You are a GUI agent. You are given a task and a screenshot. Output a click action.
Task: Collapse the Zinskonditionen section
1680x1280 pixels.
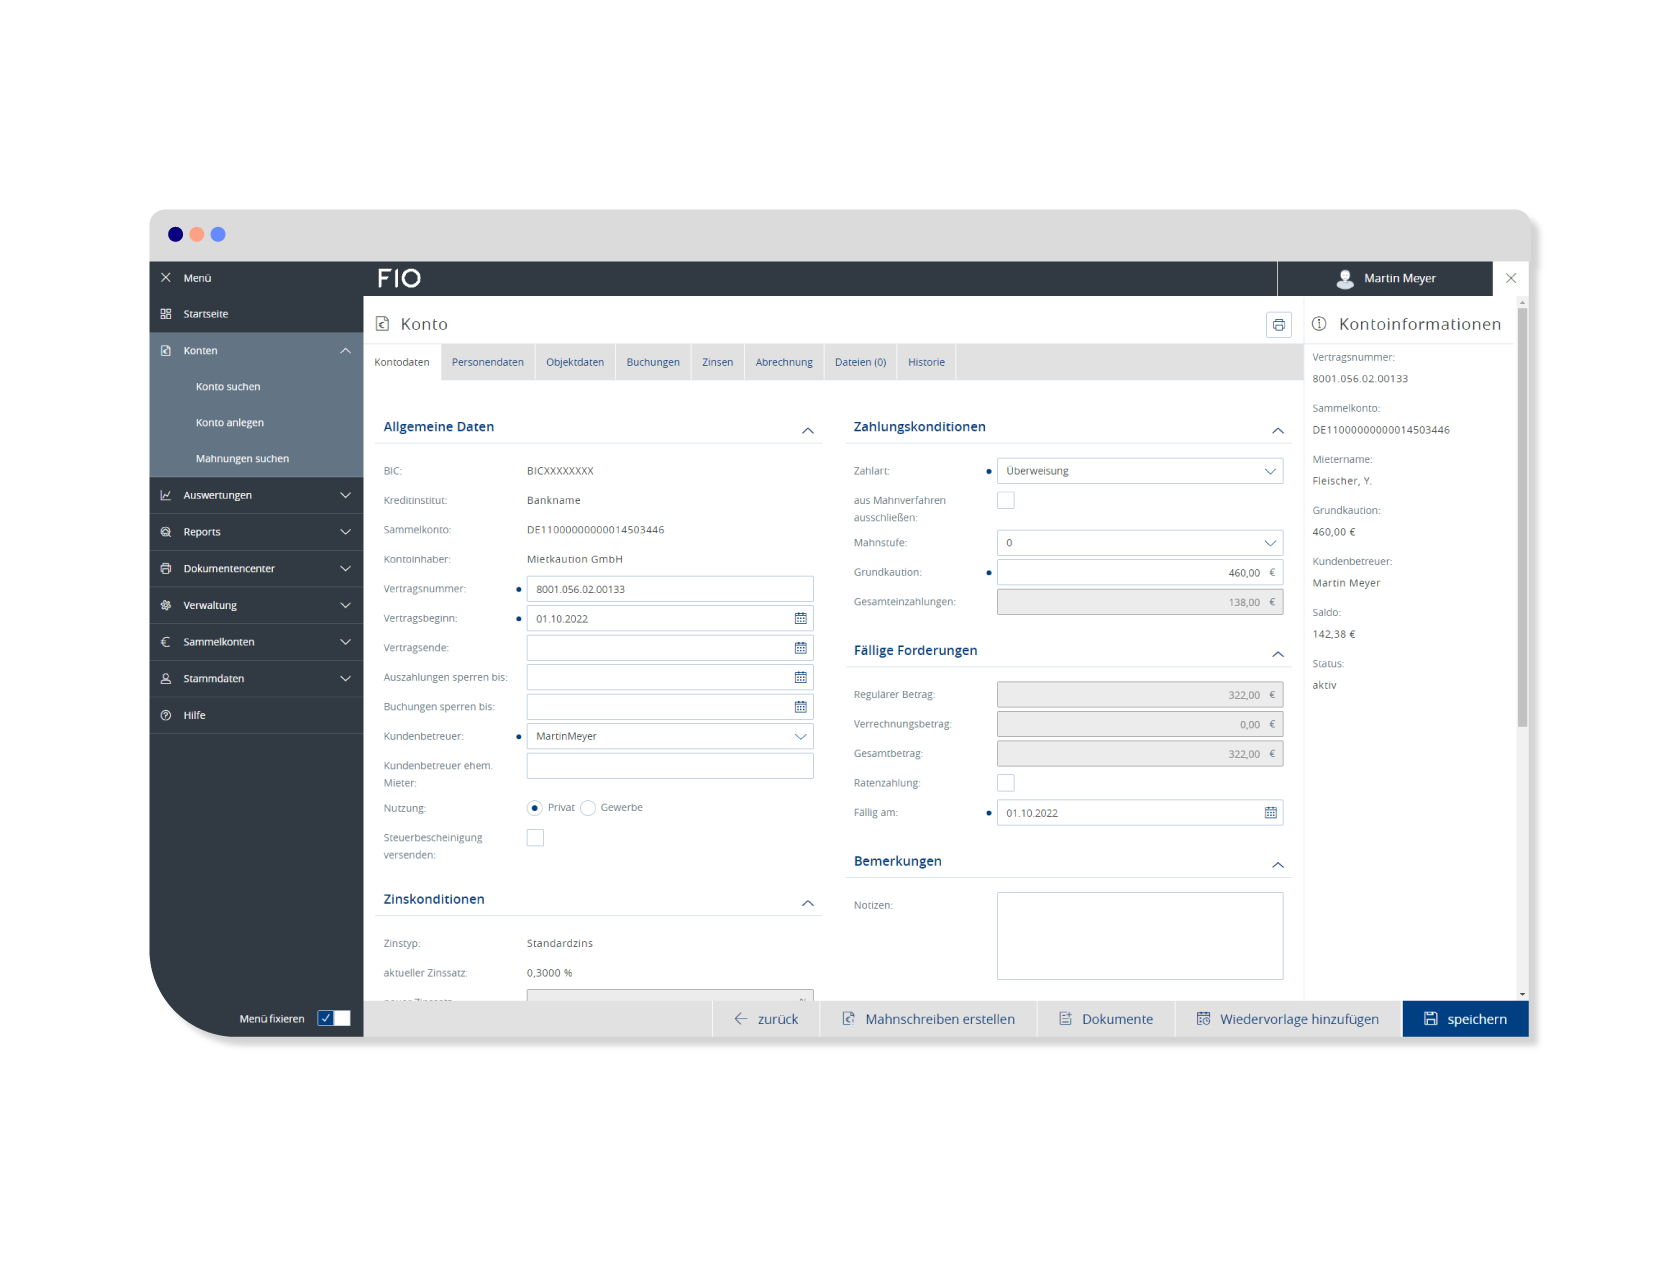click(x=808, y=903)
